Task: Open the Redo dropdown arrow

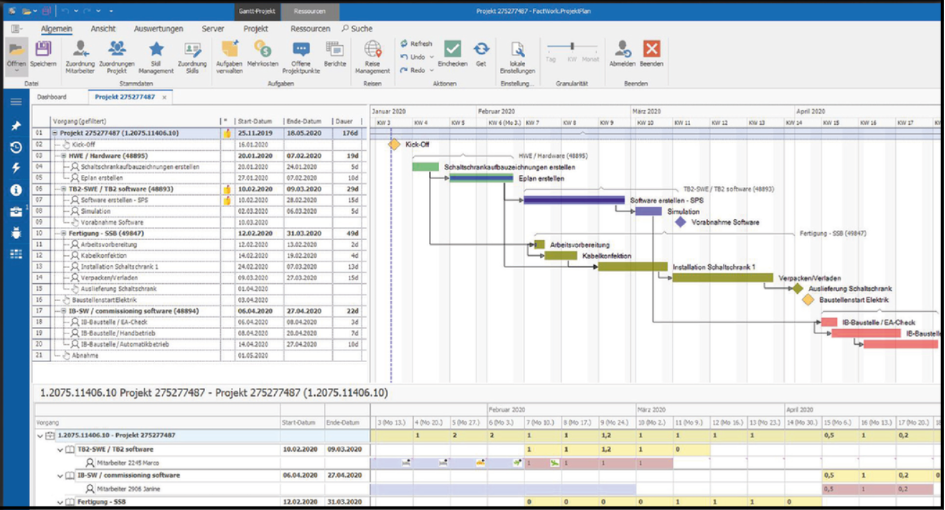Action: pyautogui.click(x=432, y=70)
